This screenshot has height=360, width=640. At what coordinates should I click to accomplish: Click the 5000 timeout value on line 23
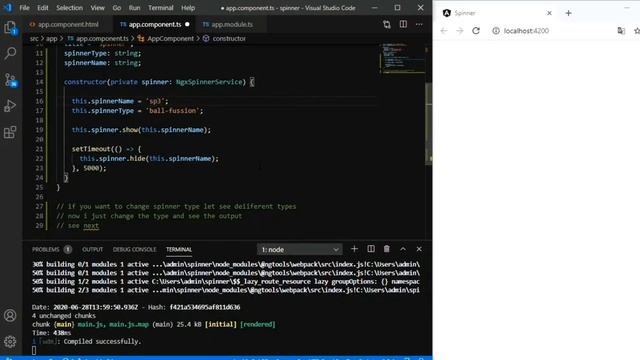click(x=91, y=168)
